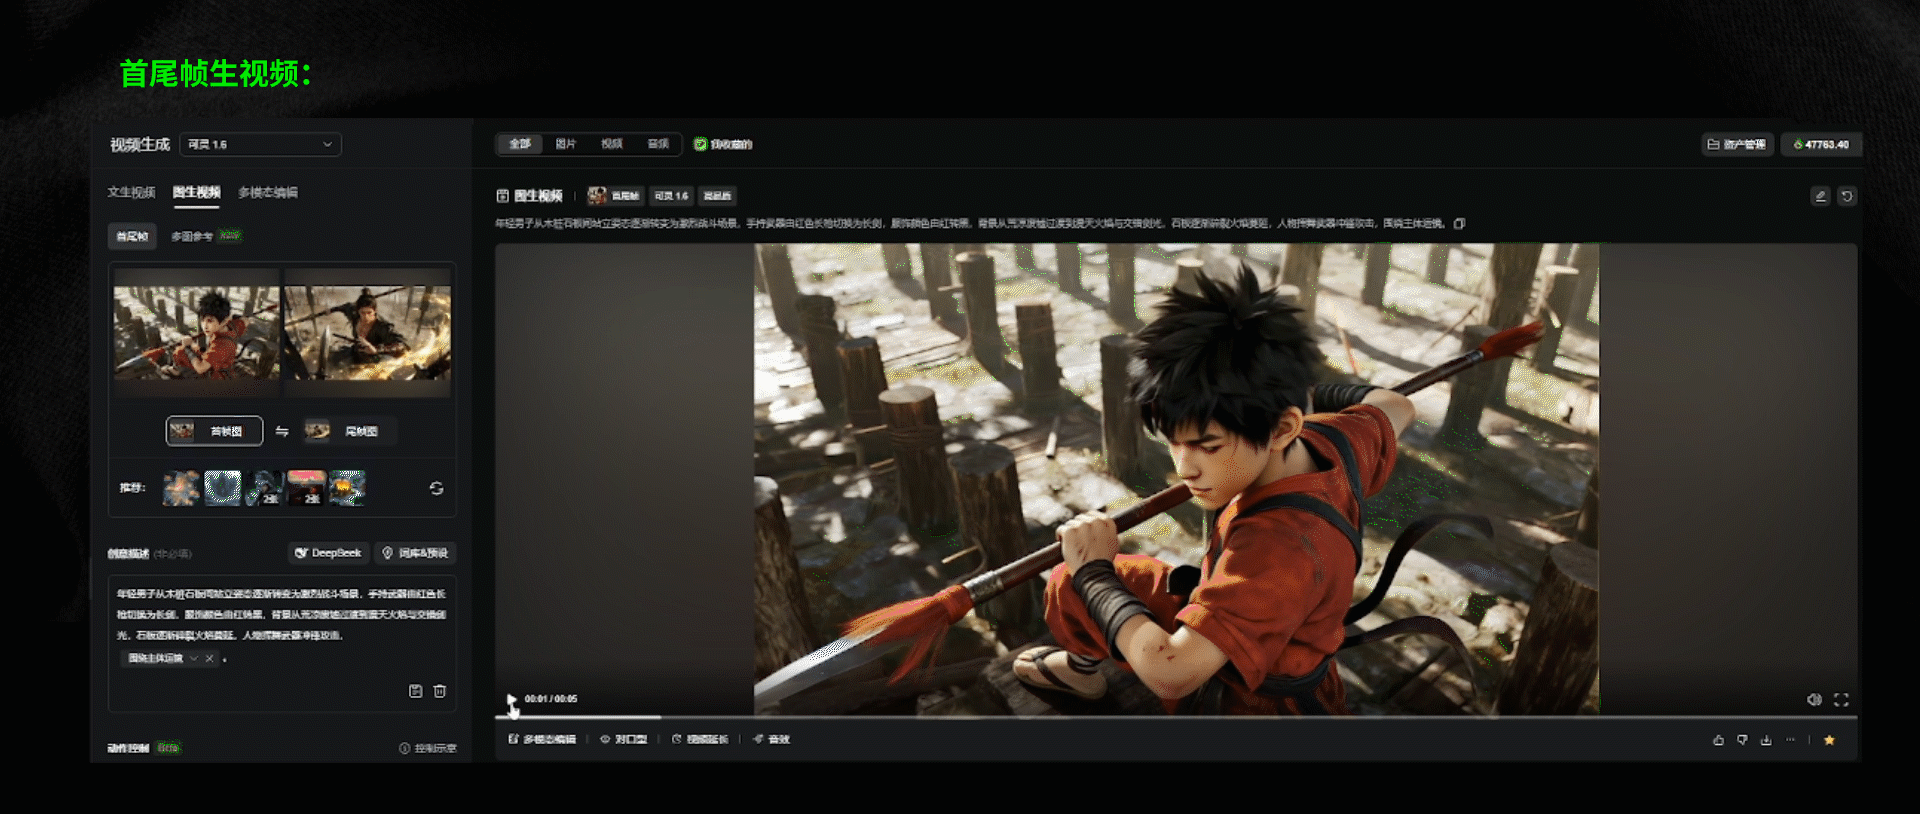The width and height of the screenshot is (1920, 814).
Task: Open 多模态编辑 below the video
Action: click(542, 739)
